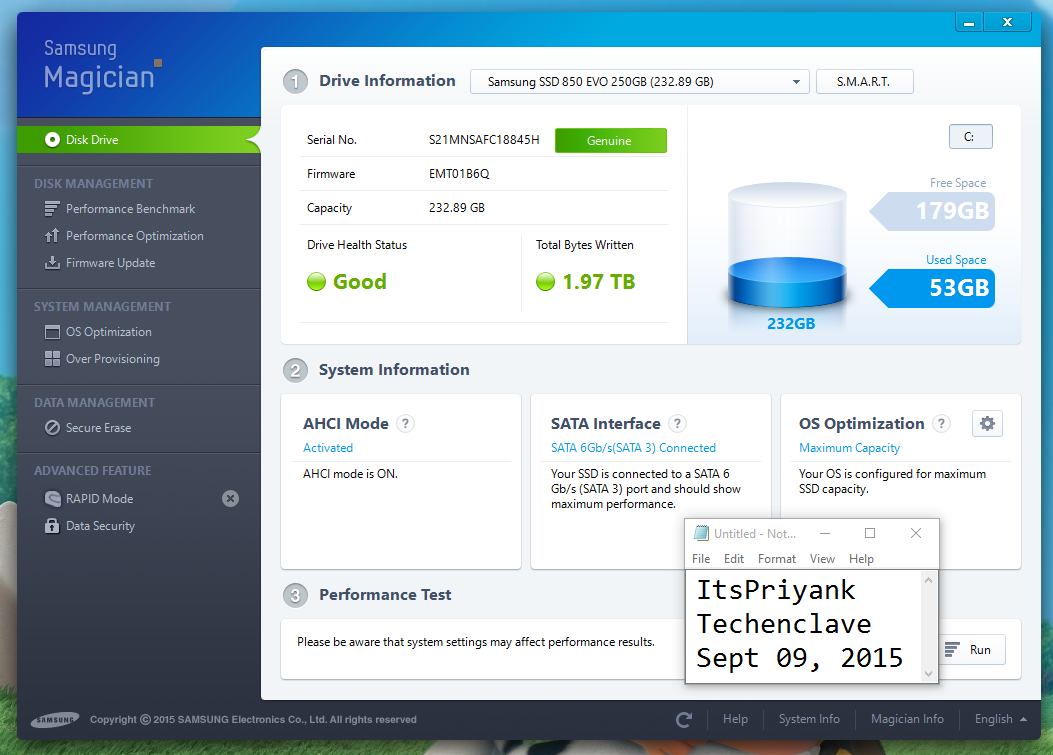Click the firmware version EMT01B6Q
Screen dimensions: 1053x755
click(459, 174)
